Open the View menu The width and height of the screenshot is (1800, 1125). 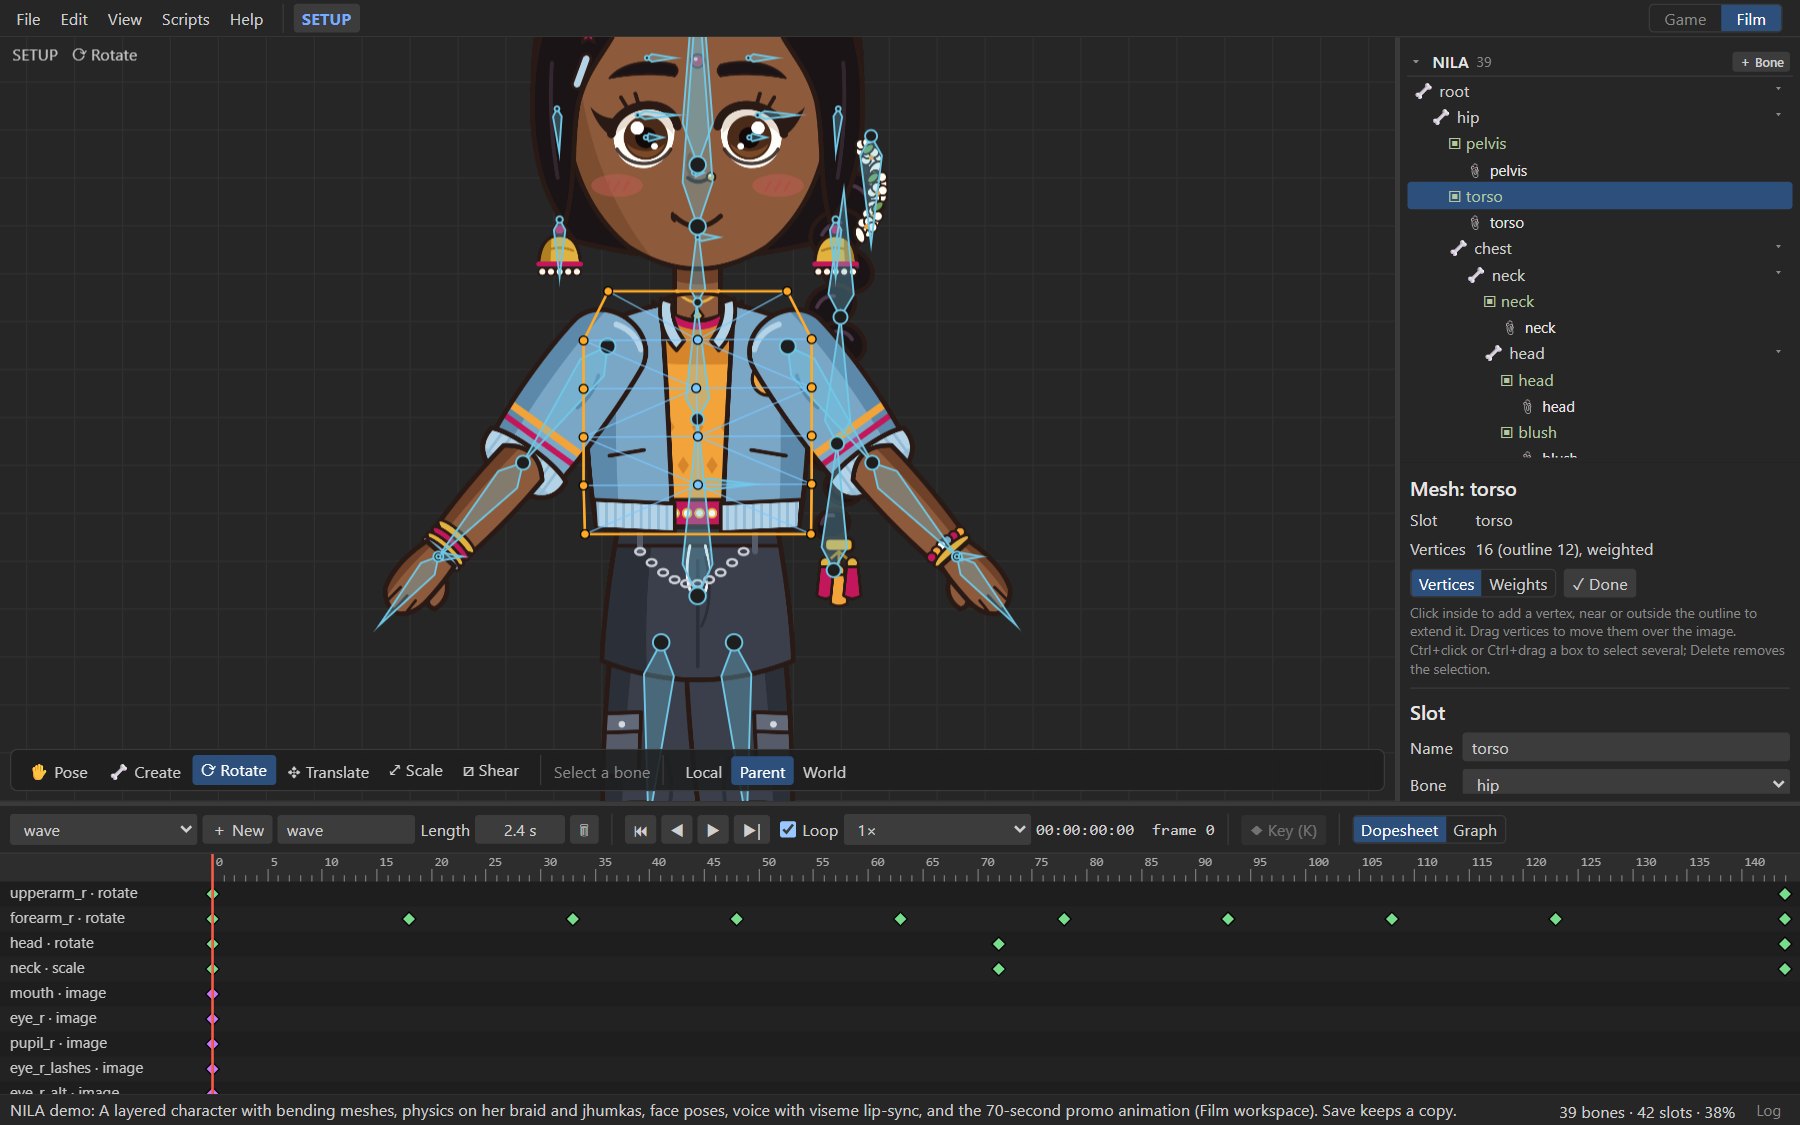125,19
